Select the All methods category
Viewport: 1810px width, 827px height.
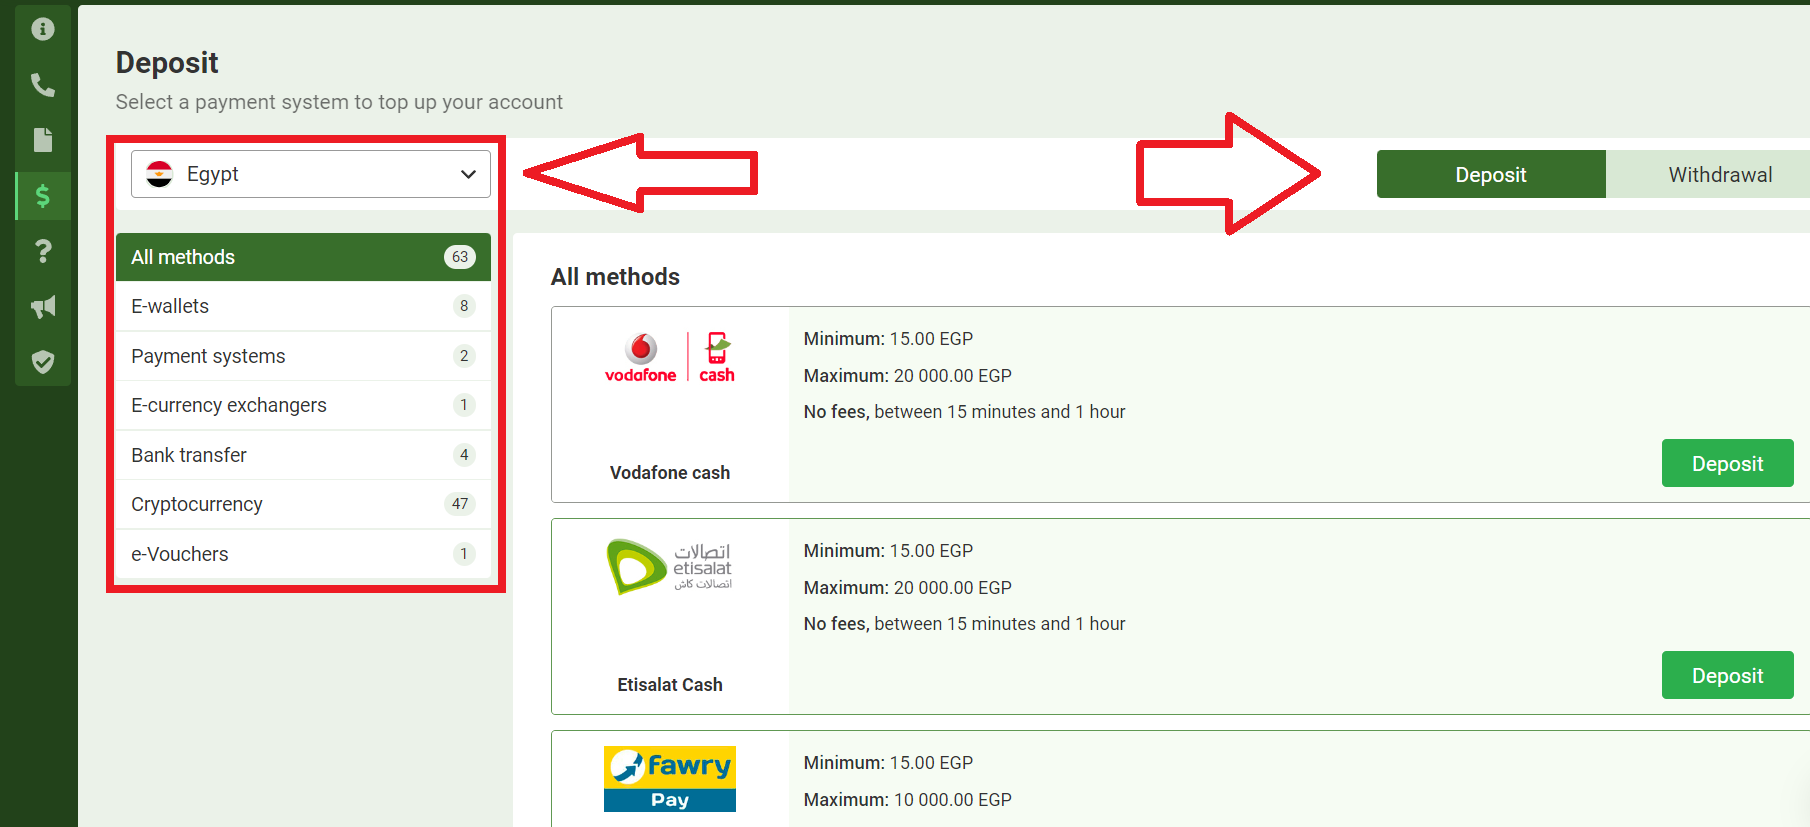pyautogui.click(x=303, y=257)
